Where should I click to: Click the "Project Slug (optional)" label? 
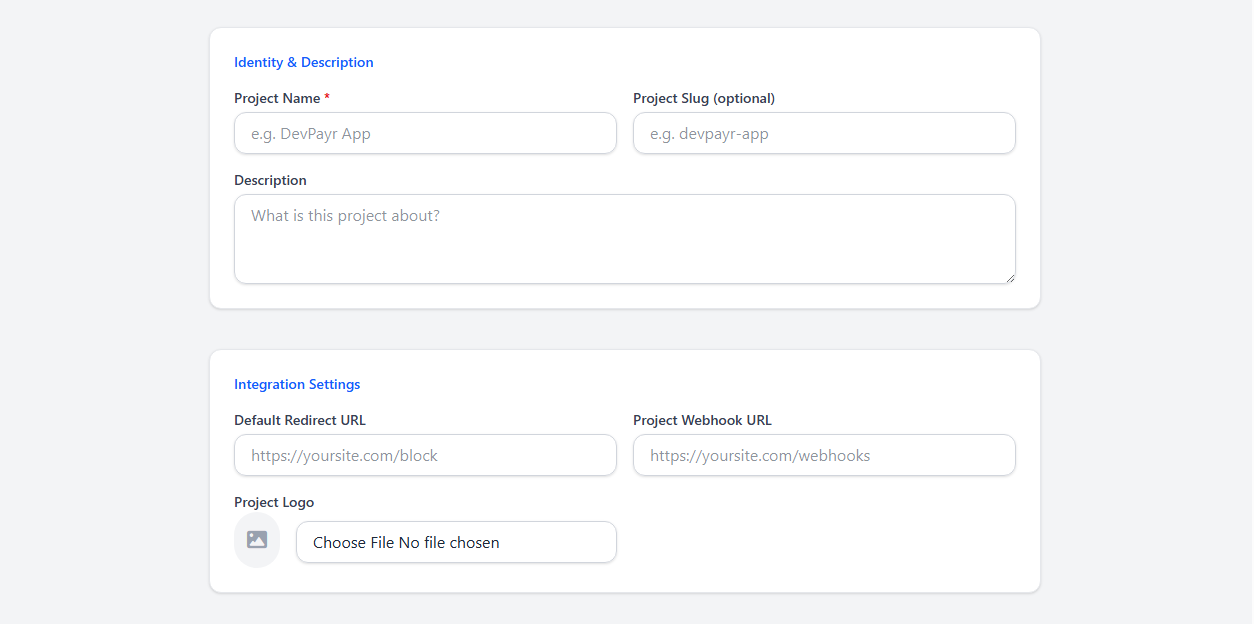pos(704,98)
